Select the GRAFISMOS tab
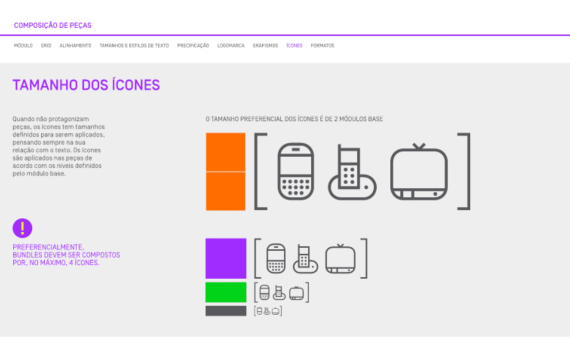570x360 pixels. (265, 45)
